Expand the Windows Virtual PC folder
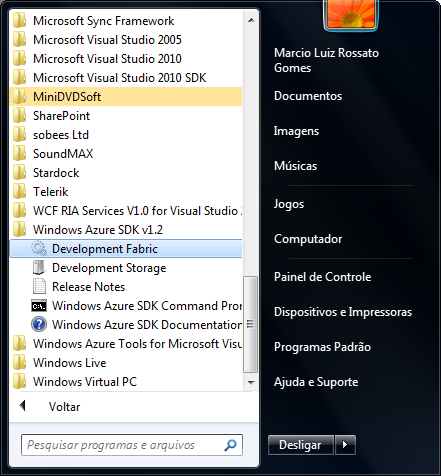441x476 pixels. (126, 382)
